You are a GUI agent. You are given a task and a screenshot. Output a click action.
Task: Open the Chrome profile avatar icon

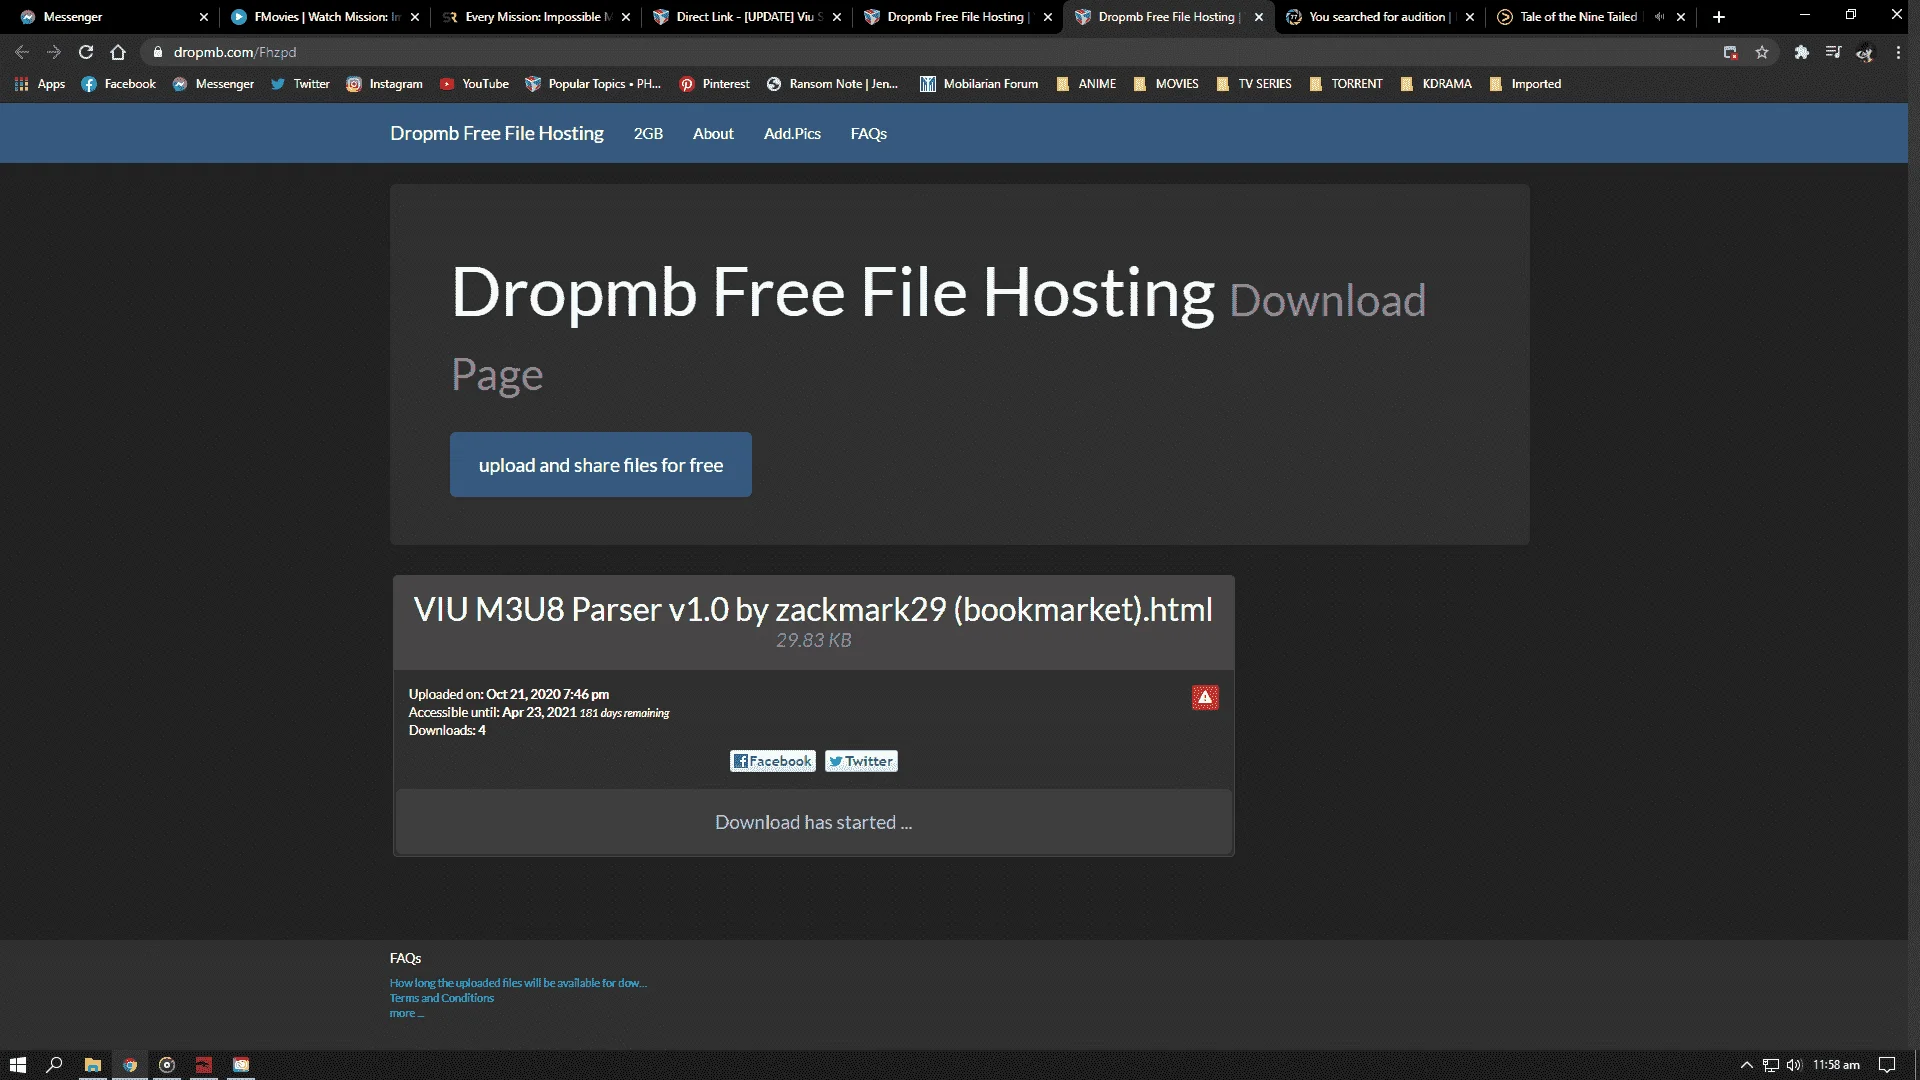[1865, 52]
